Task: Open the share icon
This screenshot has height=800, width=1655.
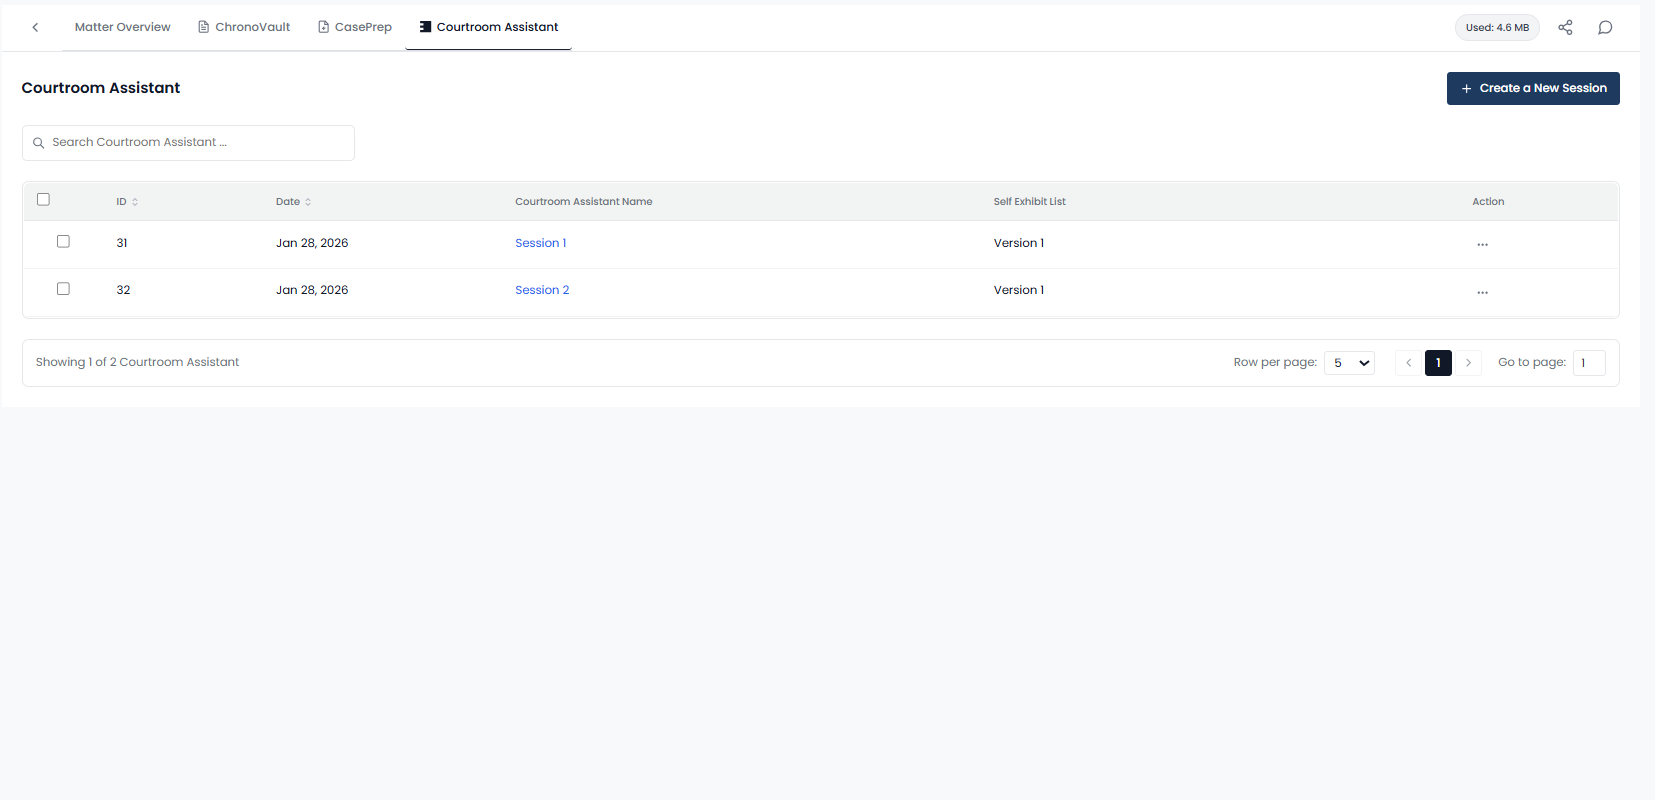Action: pyautogui.click(x=1565, y=27)
